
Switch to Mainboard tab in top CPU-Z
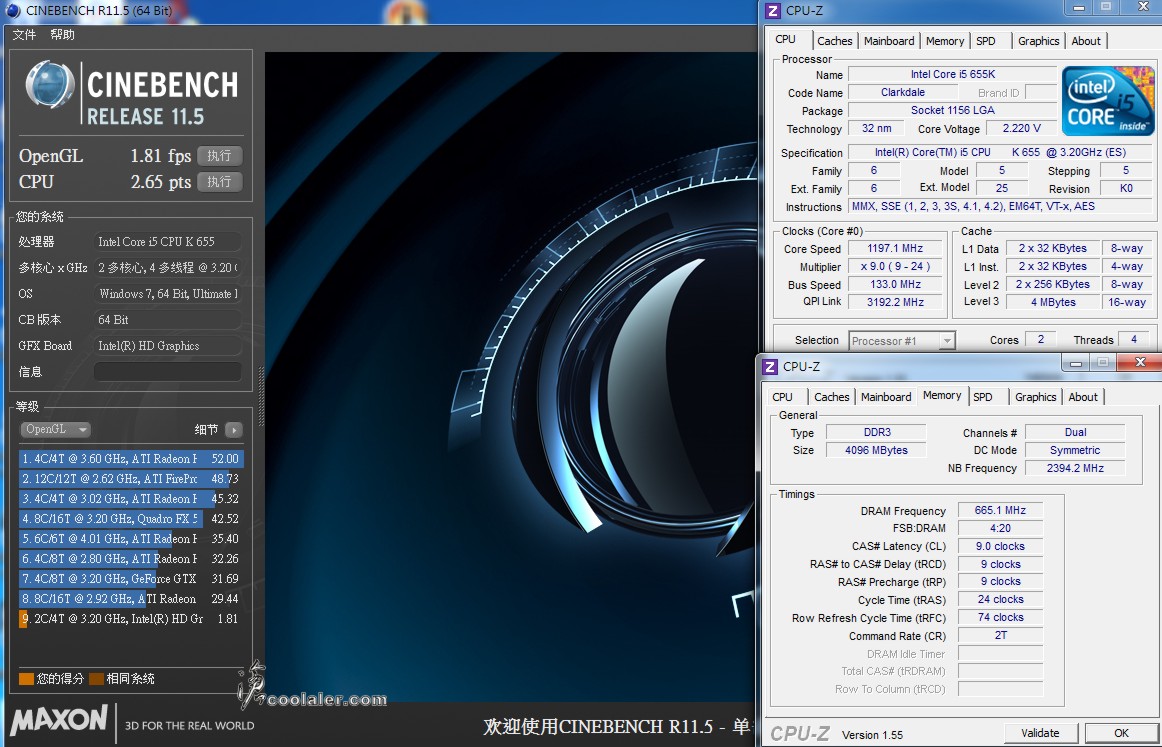(889, 42)
